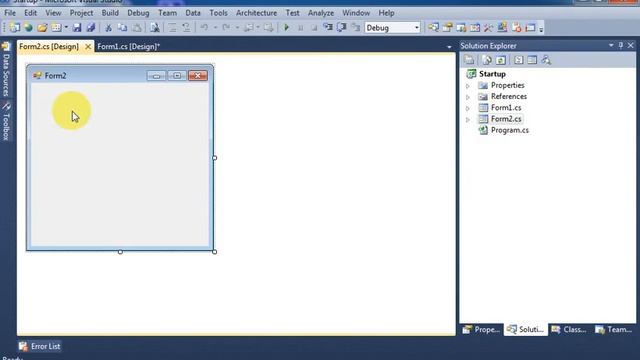The height and width of the screenshot is (360, 640).
Task: Click Properties icon in Solution Explorer toolbar
Action: tap(469, 60)
